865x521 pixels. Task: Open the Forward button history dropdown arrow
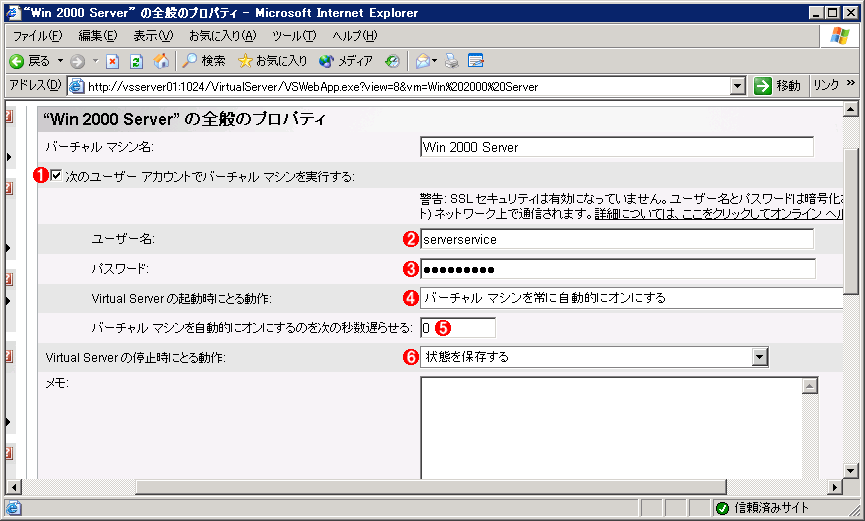95,61
